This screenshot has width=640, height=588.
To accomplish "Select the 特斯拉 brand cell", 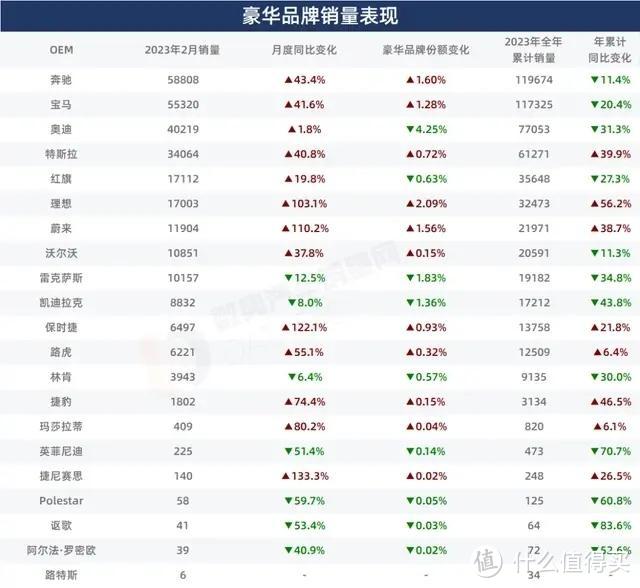I will coord(61,154).
